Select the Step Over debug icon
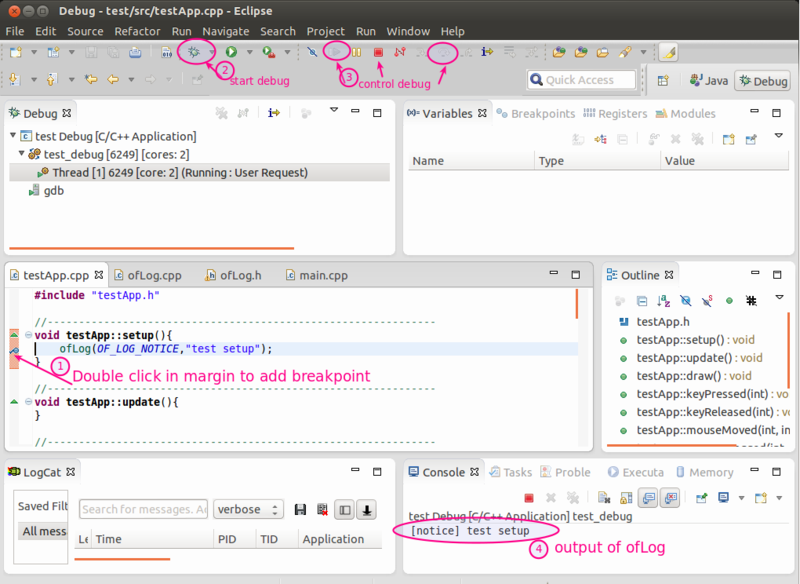Screen dimensions: 800x584 click(443, 52)
